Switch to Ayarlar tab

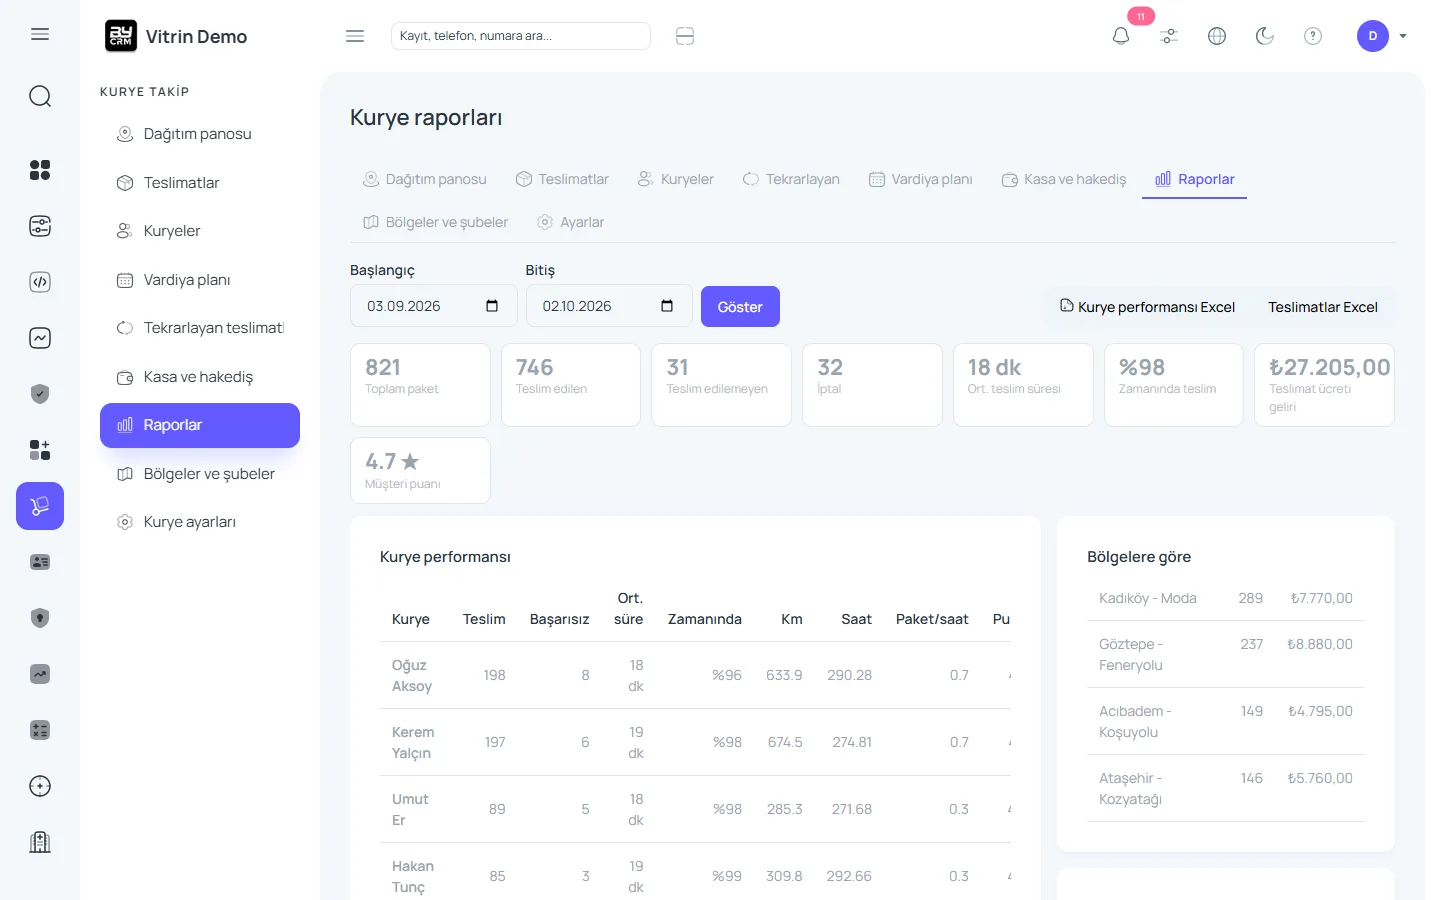click(x=571, y=222)
